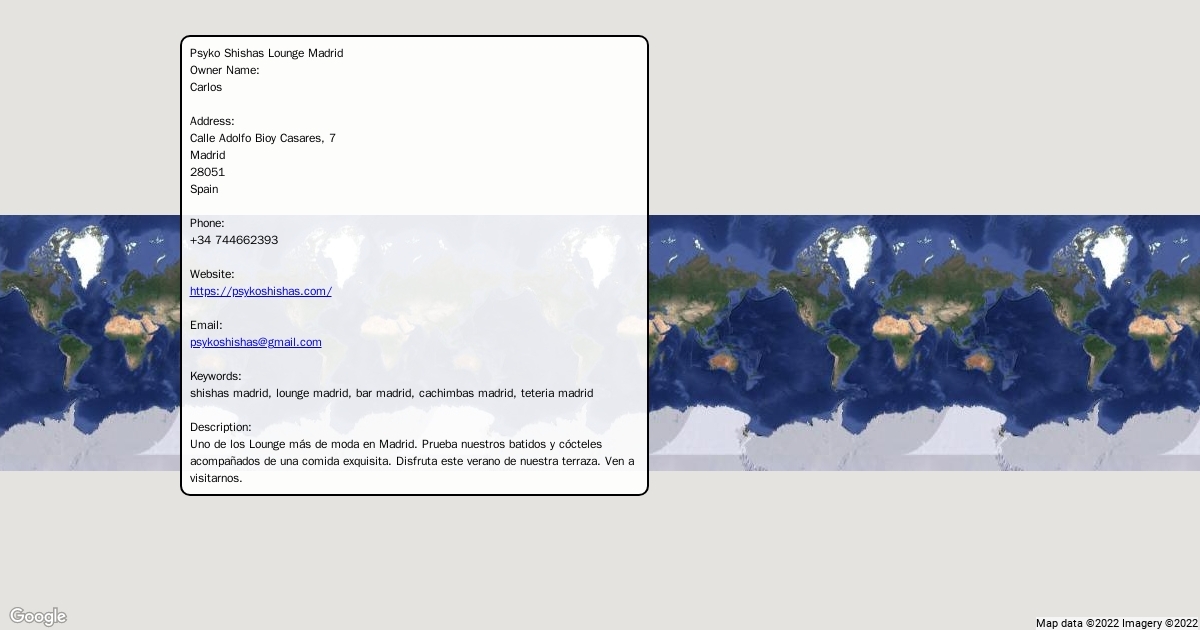Click the Description: label

pos(220,427)
